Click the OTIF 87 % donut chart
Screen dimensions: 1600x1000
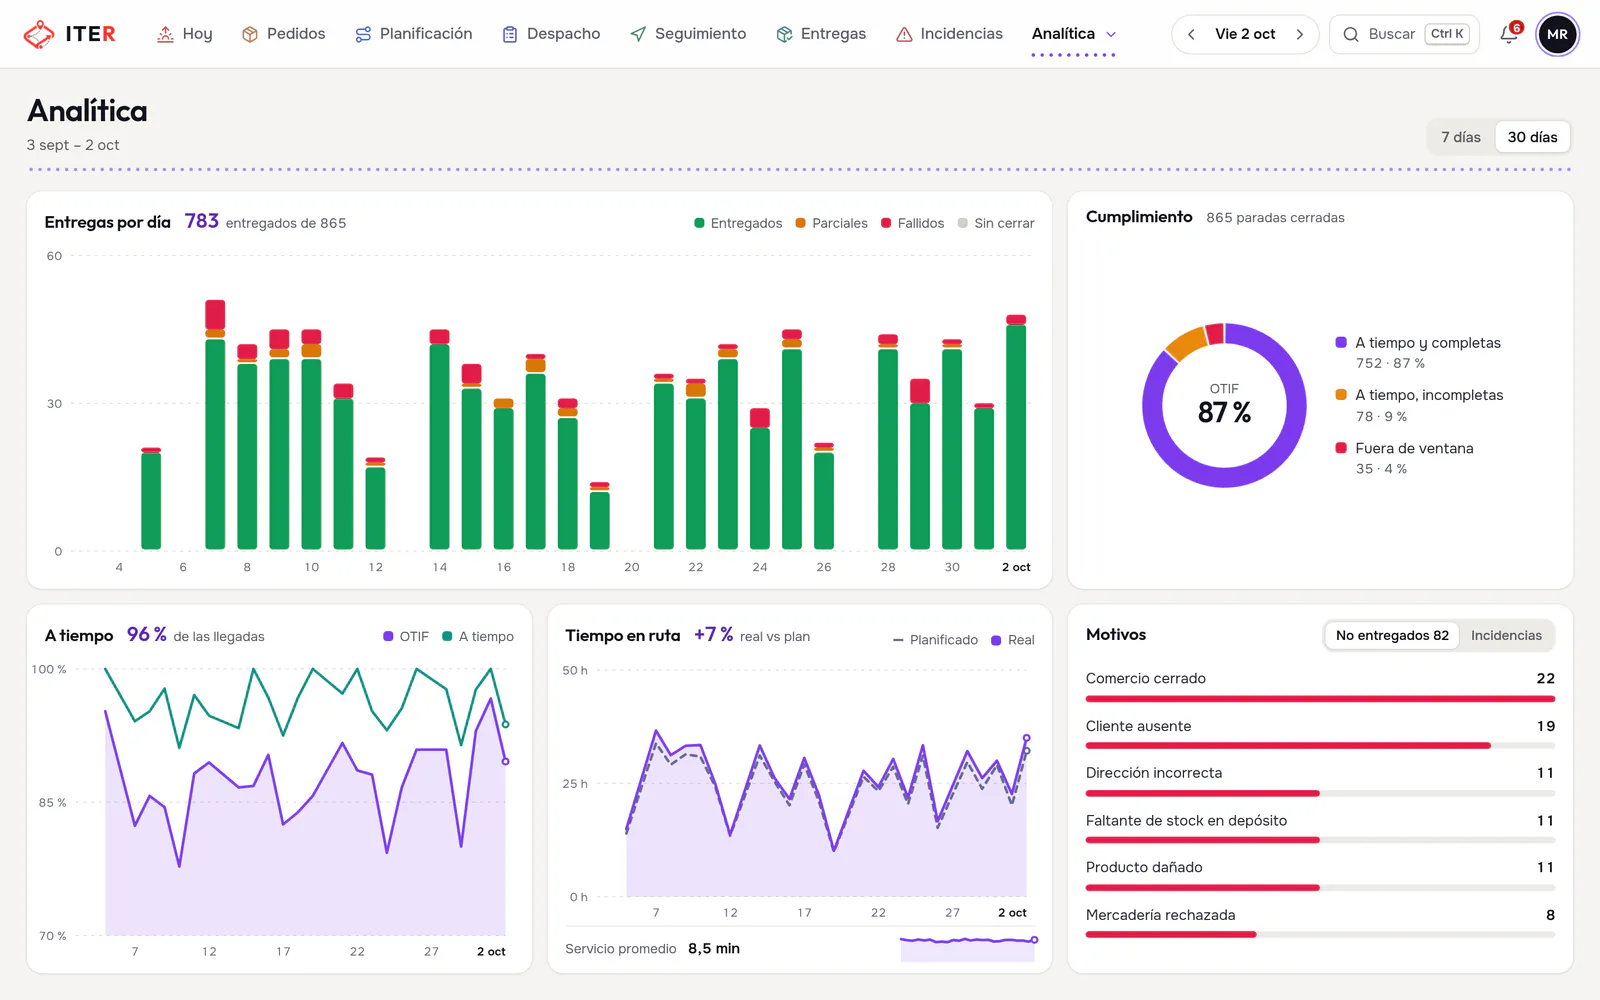[1224, 405]
